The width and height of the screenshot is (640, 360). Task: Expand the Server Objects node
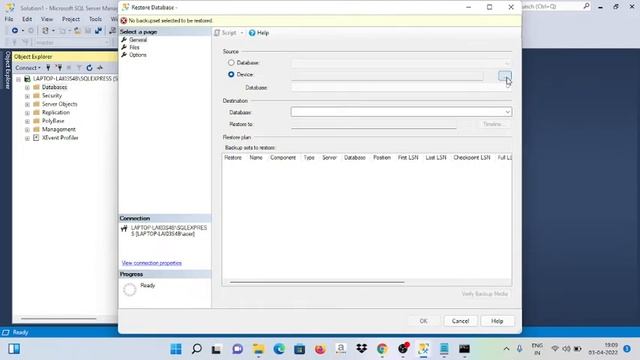tap(27, 104)
